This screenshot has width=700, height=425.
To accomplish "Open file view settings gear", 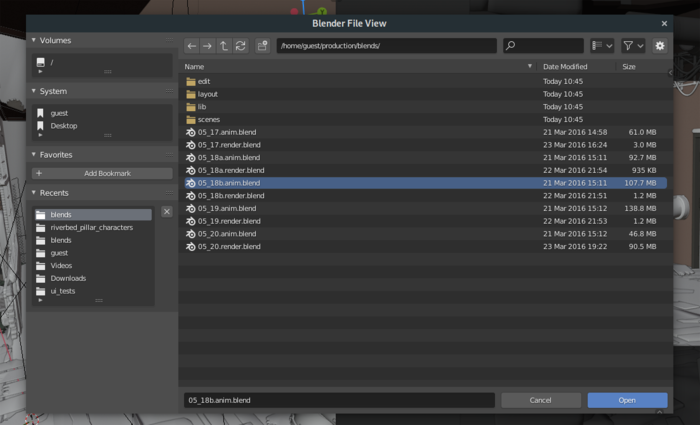I will [x=659, y=46].
